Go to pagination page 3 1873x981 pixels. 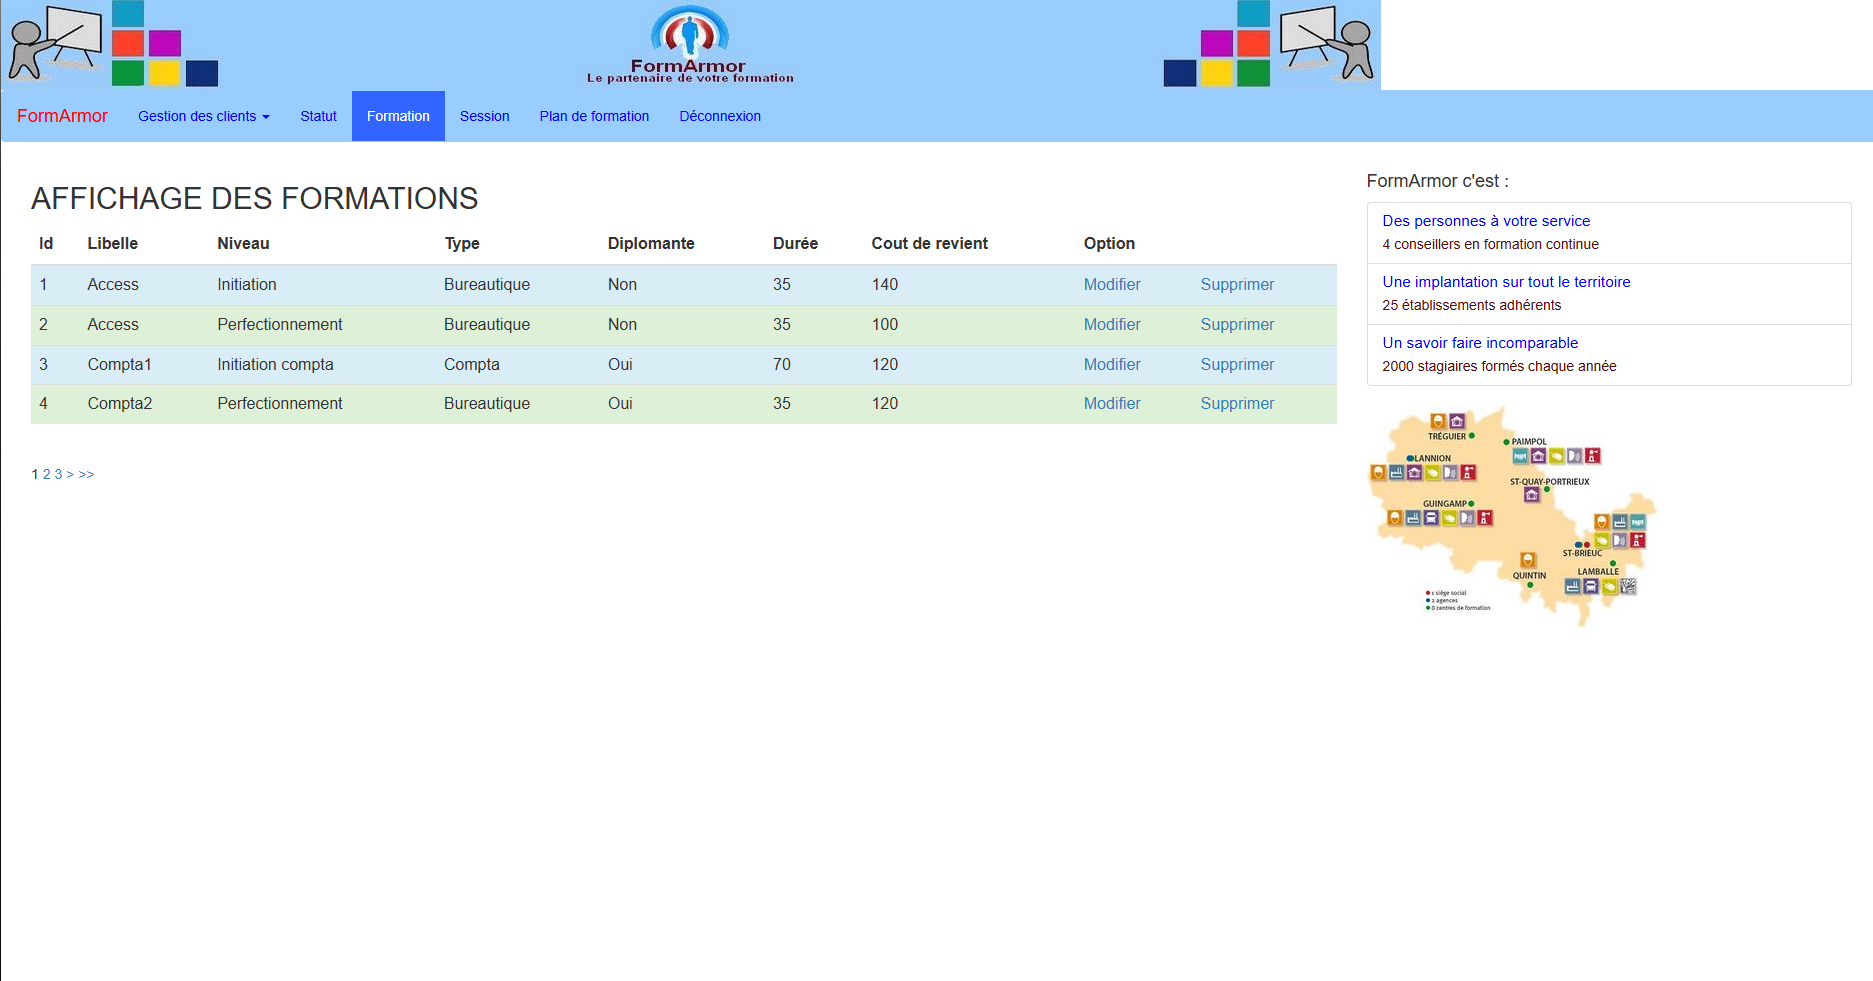(x=58, y=474)
